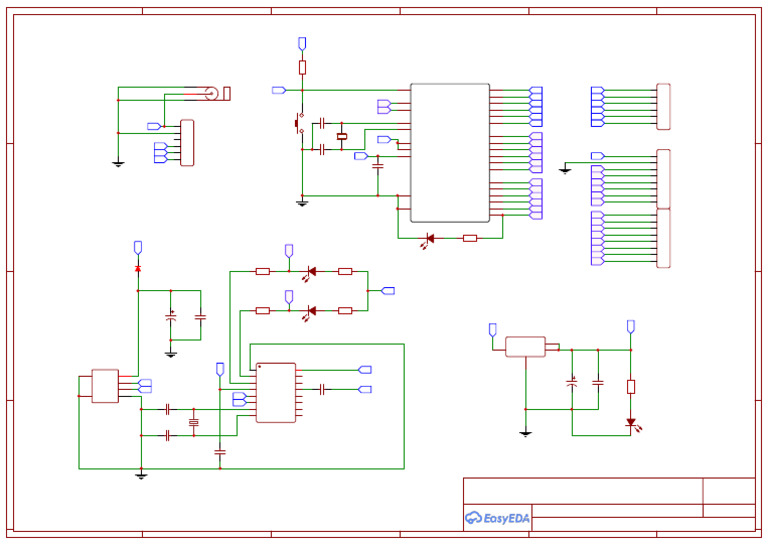The image size is (768, 544).
Task: Select the LED below the microcontroller
Action: [x=429, y=239]
